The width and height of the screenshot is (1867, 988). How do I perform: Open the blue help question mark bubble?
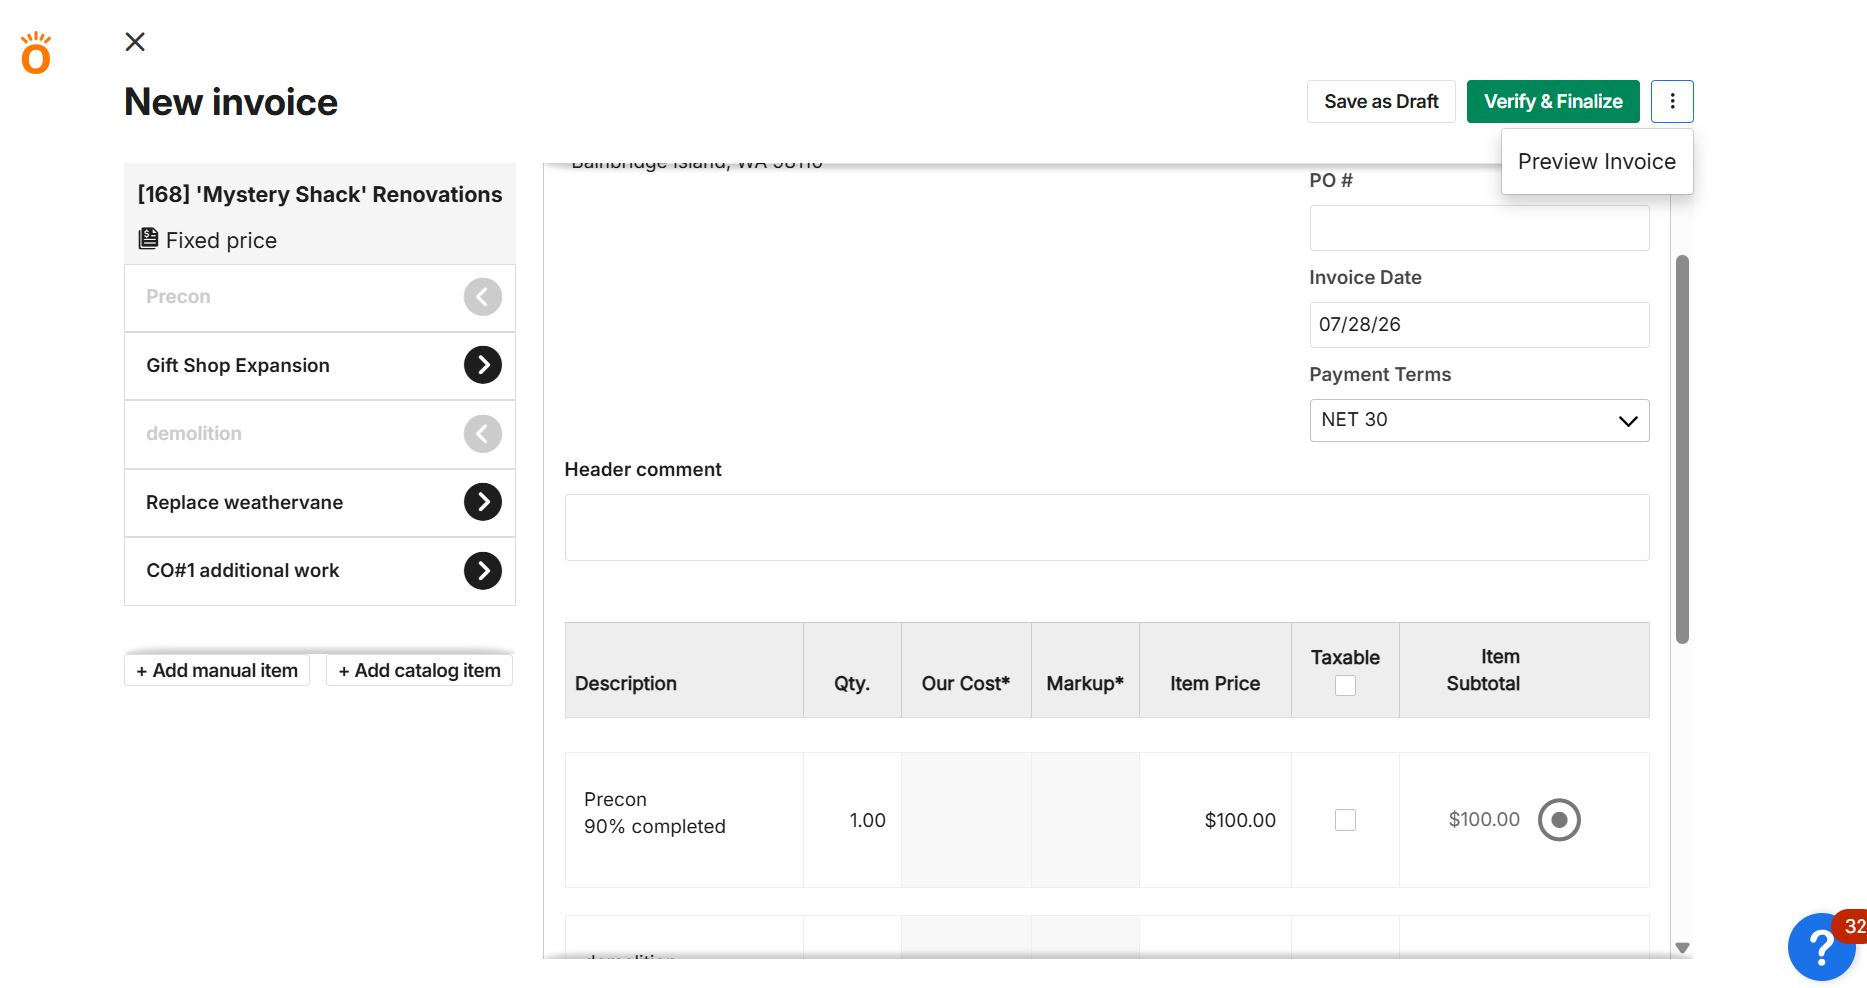[x=1821, y=948]
